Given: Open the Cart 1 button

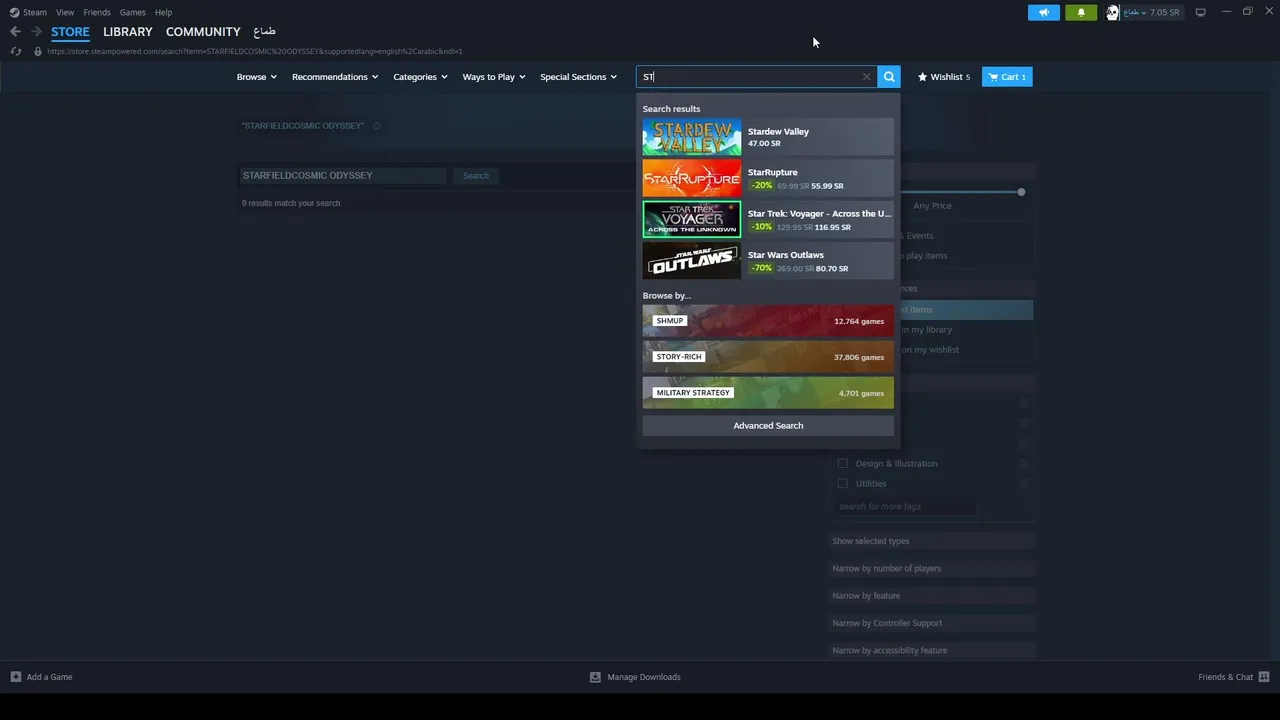Looking at the screenshot, I should coord(1007,77).
